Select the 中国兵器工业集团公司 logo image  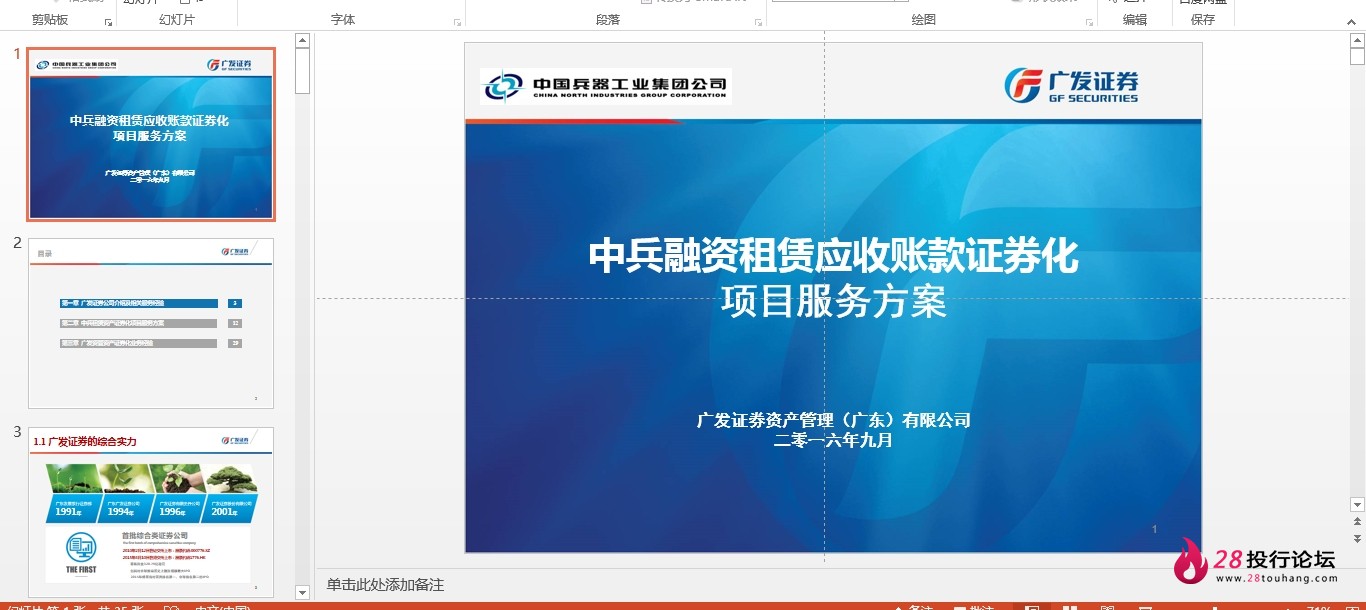(x=606, y=87)
